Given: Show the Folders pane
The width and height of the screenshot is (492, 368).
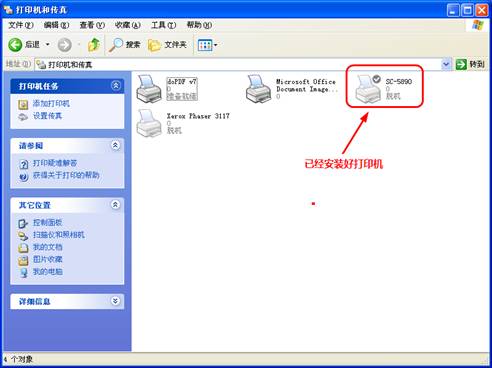Looking at the screenshot, I should (x=167, y=45).
